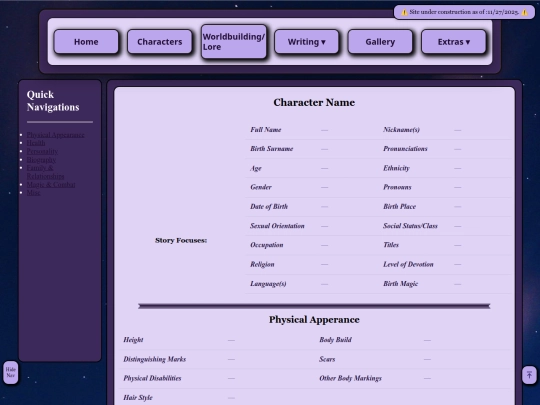Toggle the Hide Nav button
The image size is (540, 405).
(x=11, y=372)
